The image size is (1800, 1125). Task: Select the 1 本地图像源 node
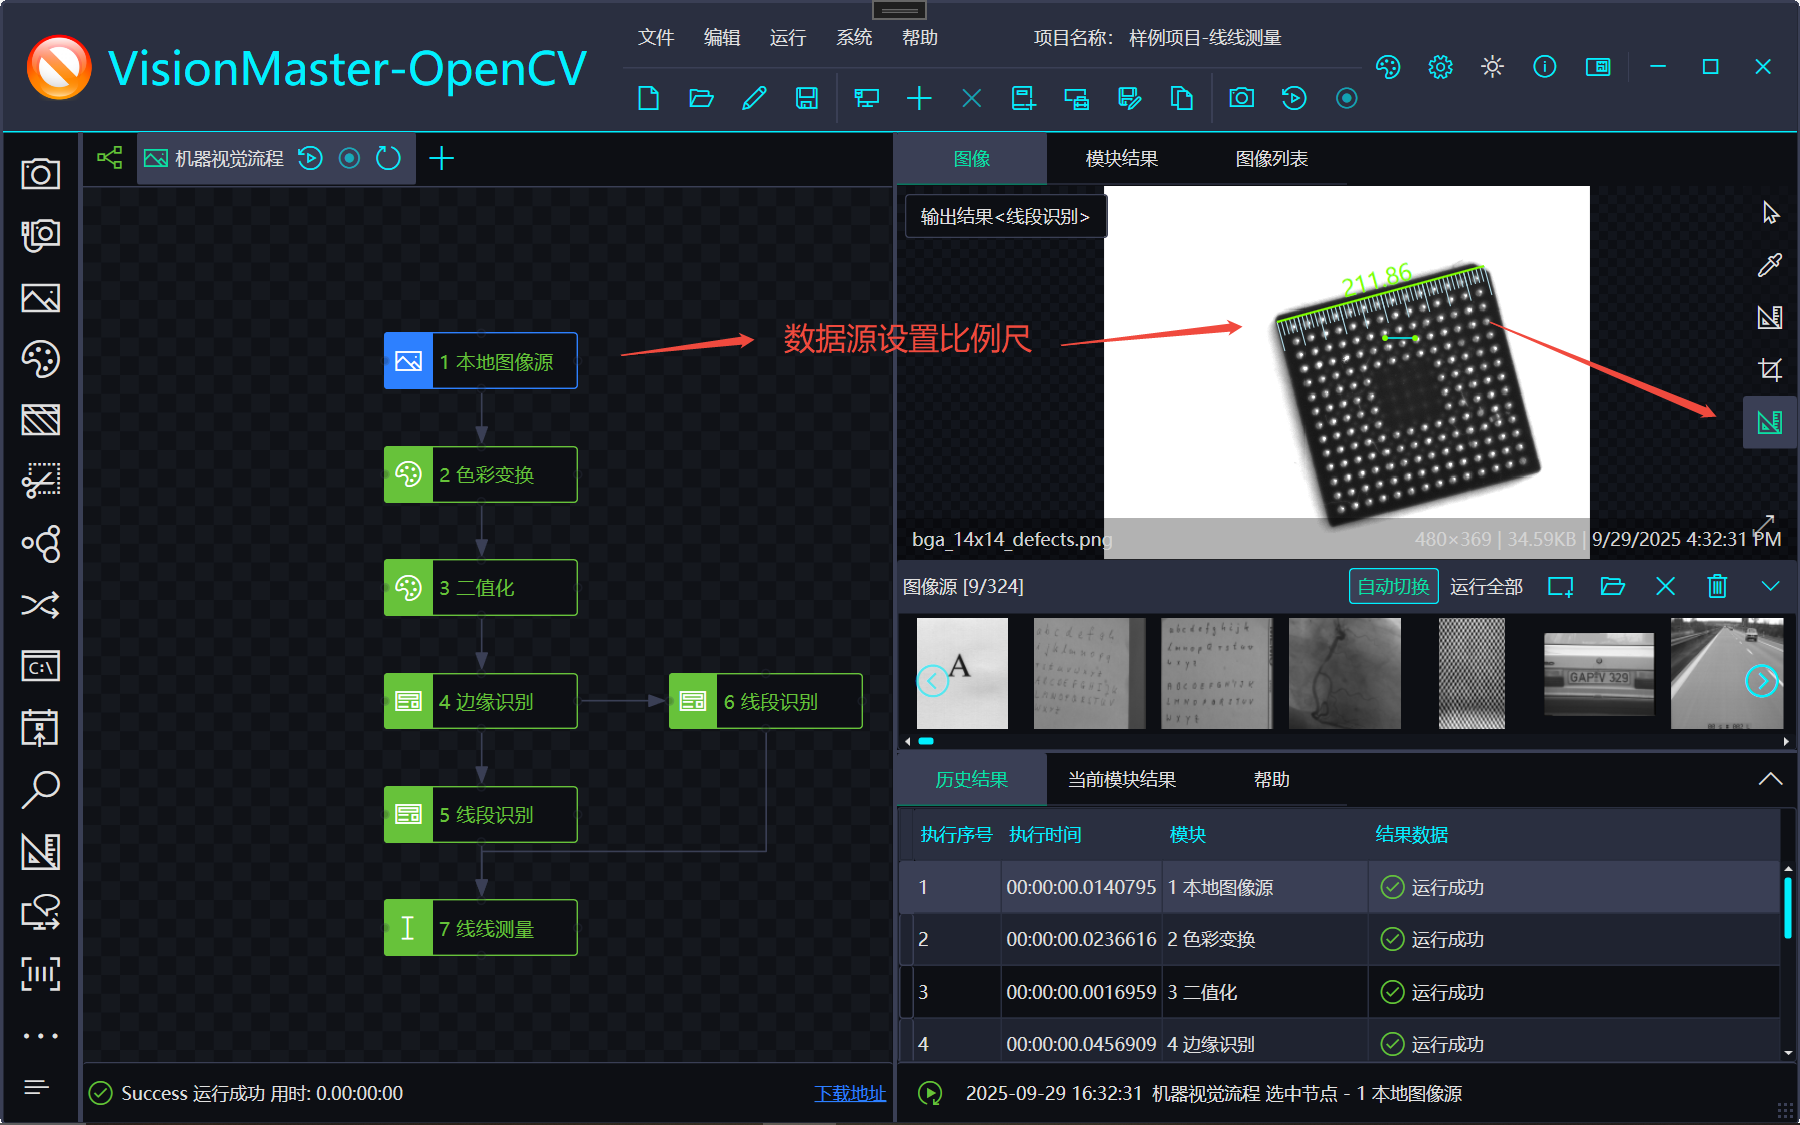481,361
